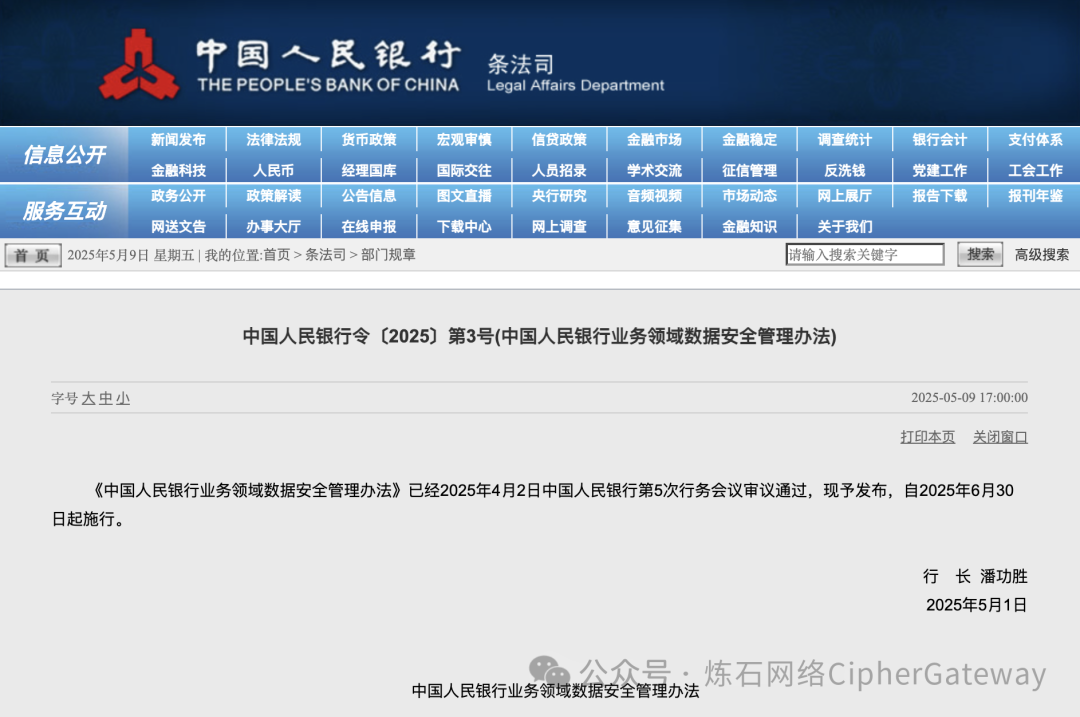Set font size to 大
This screenshot has width=1080, height=717.
88,398
